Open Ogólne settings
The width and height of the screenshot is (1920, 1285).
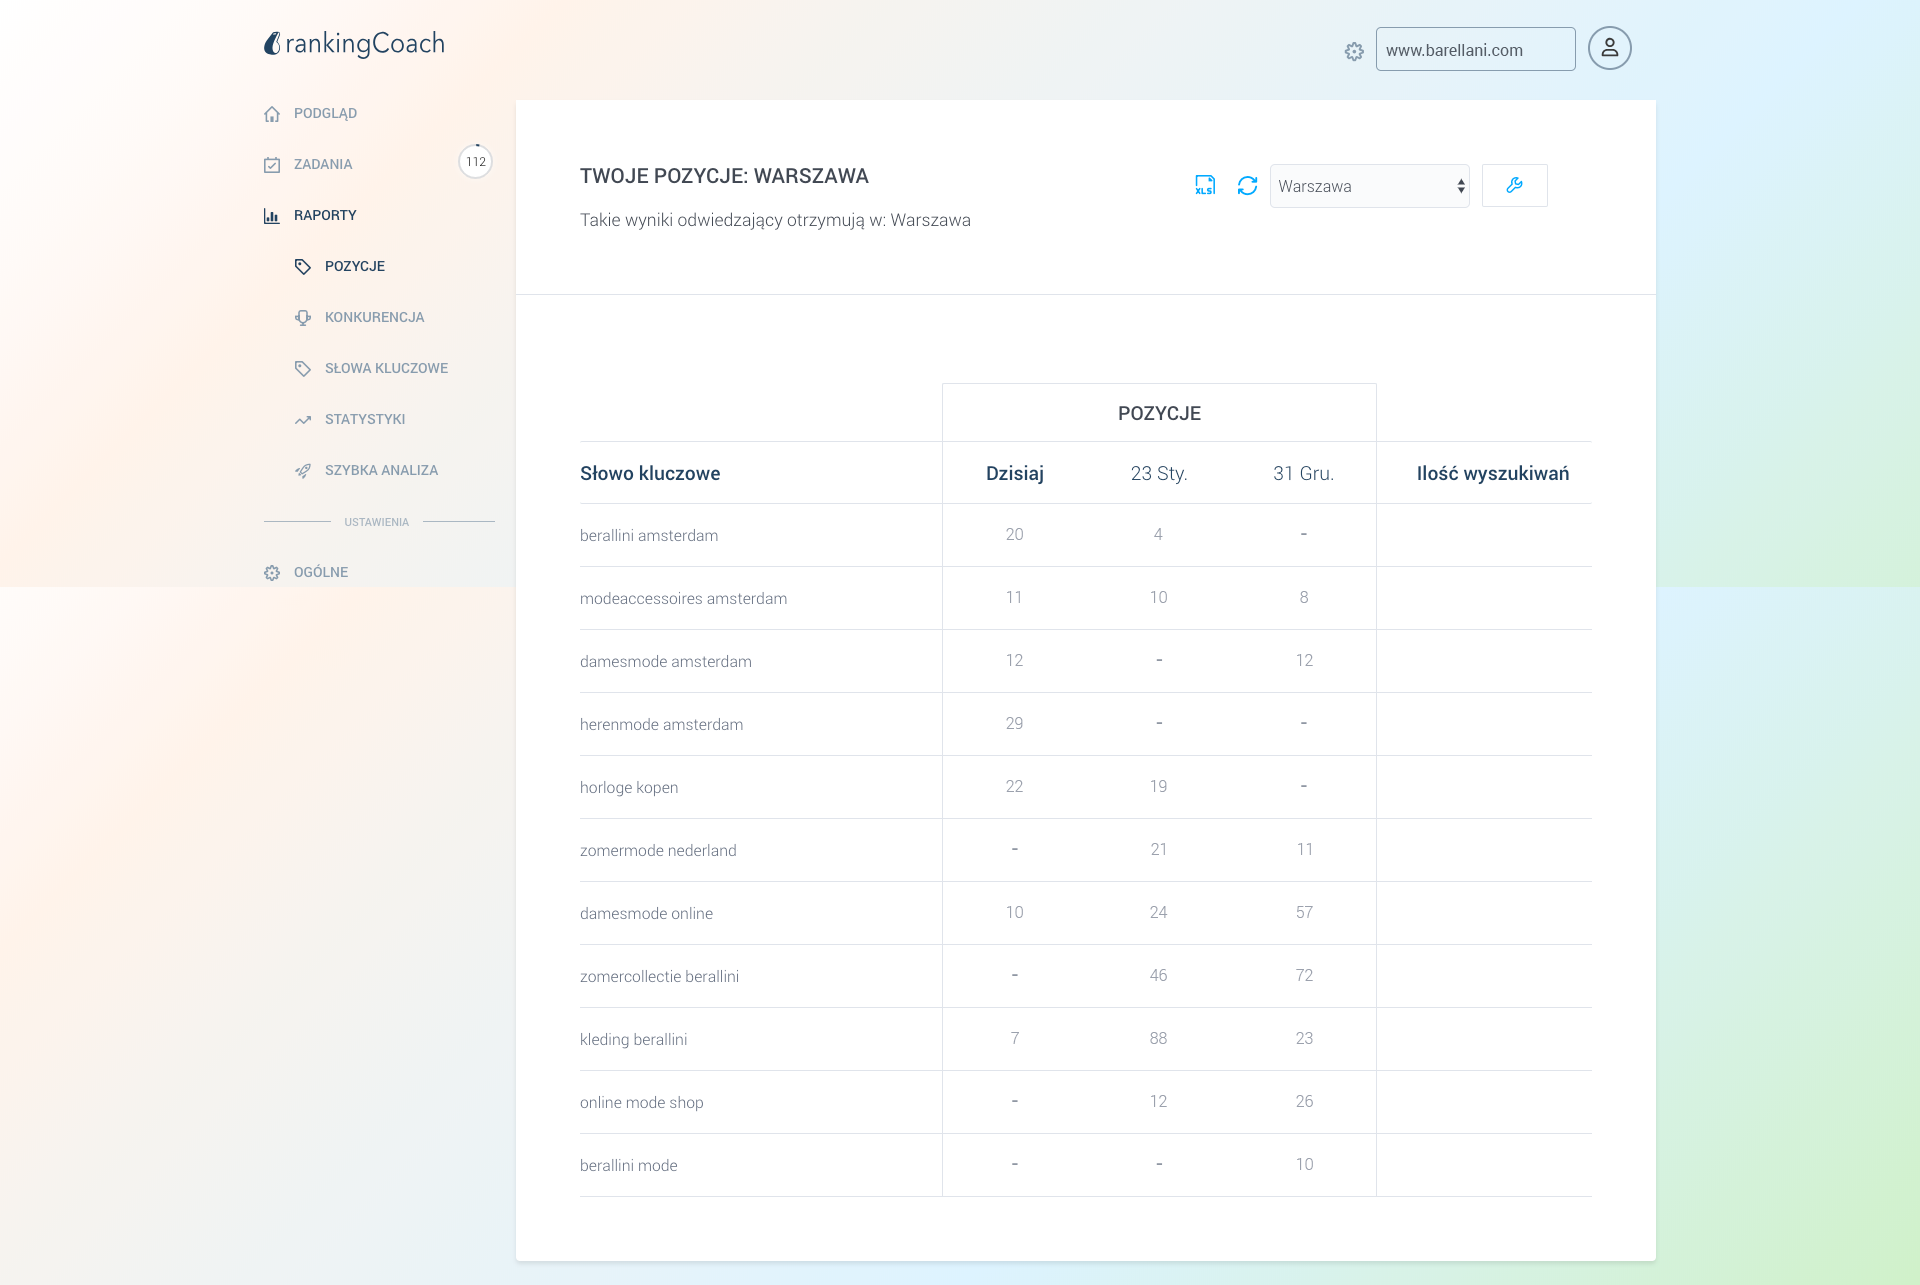tap(320, 572)
